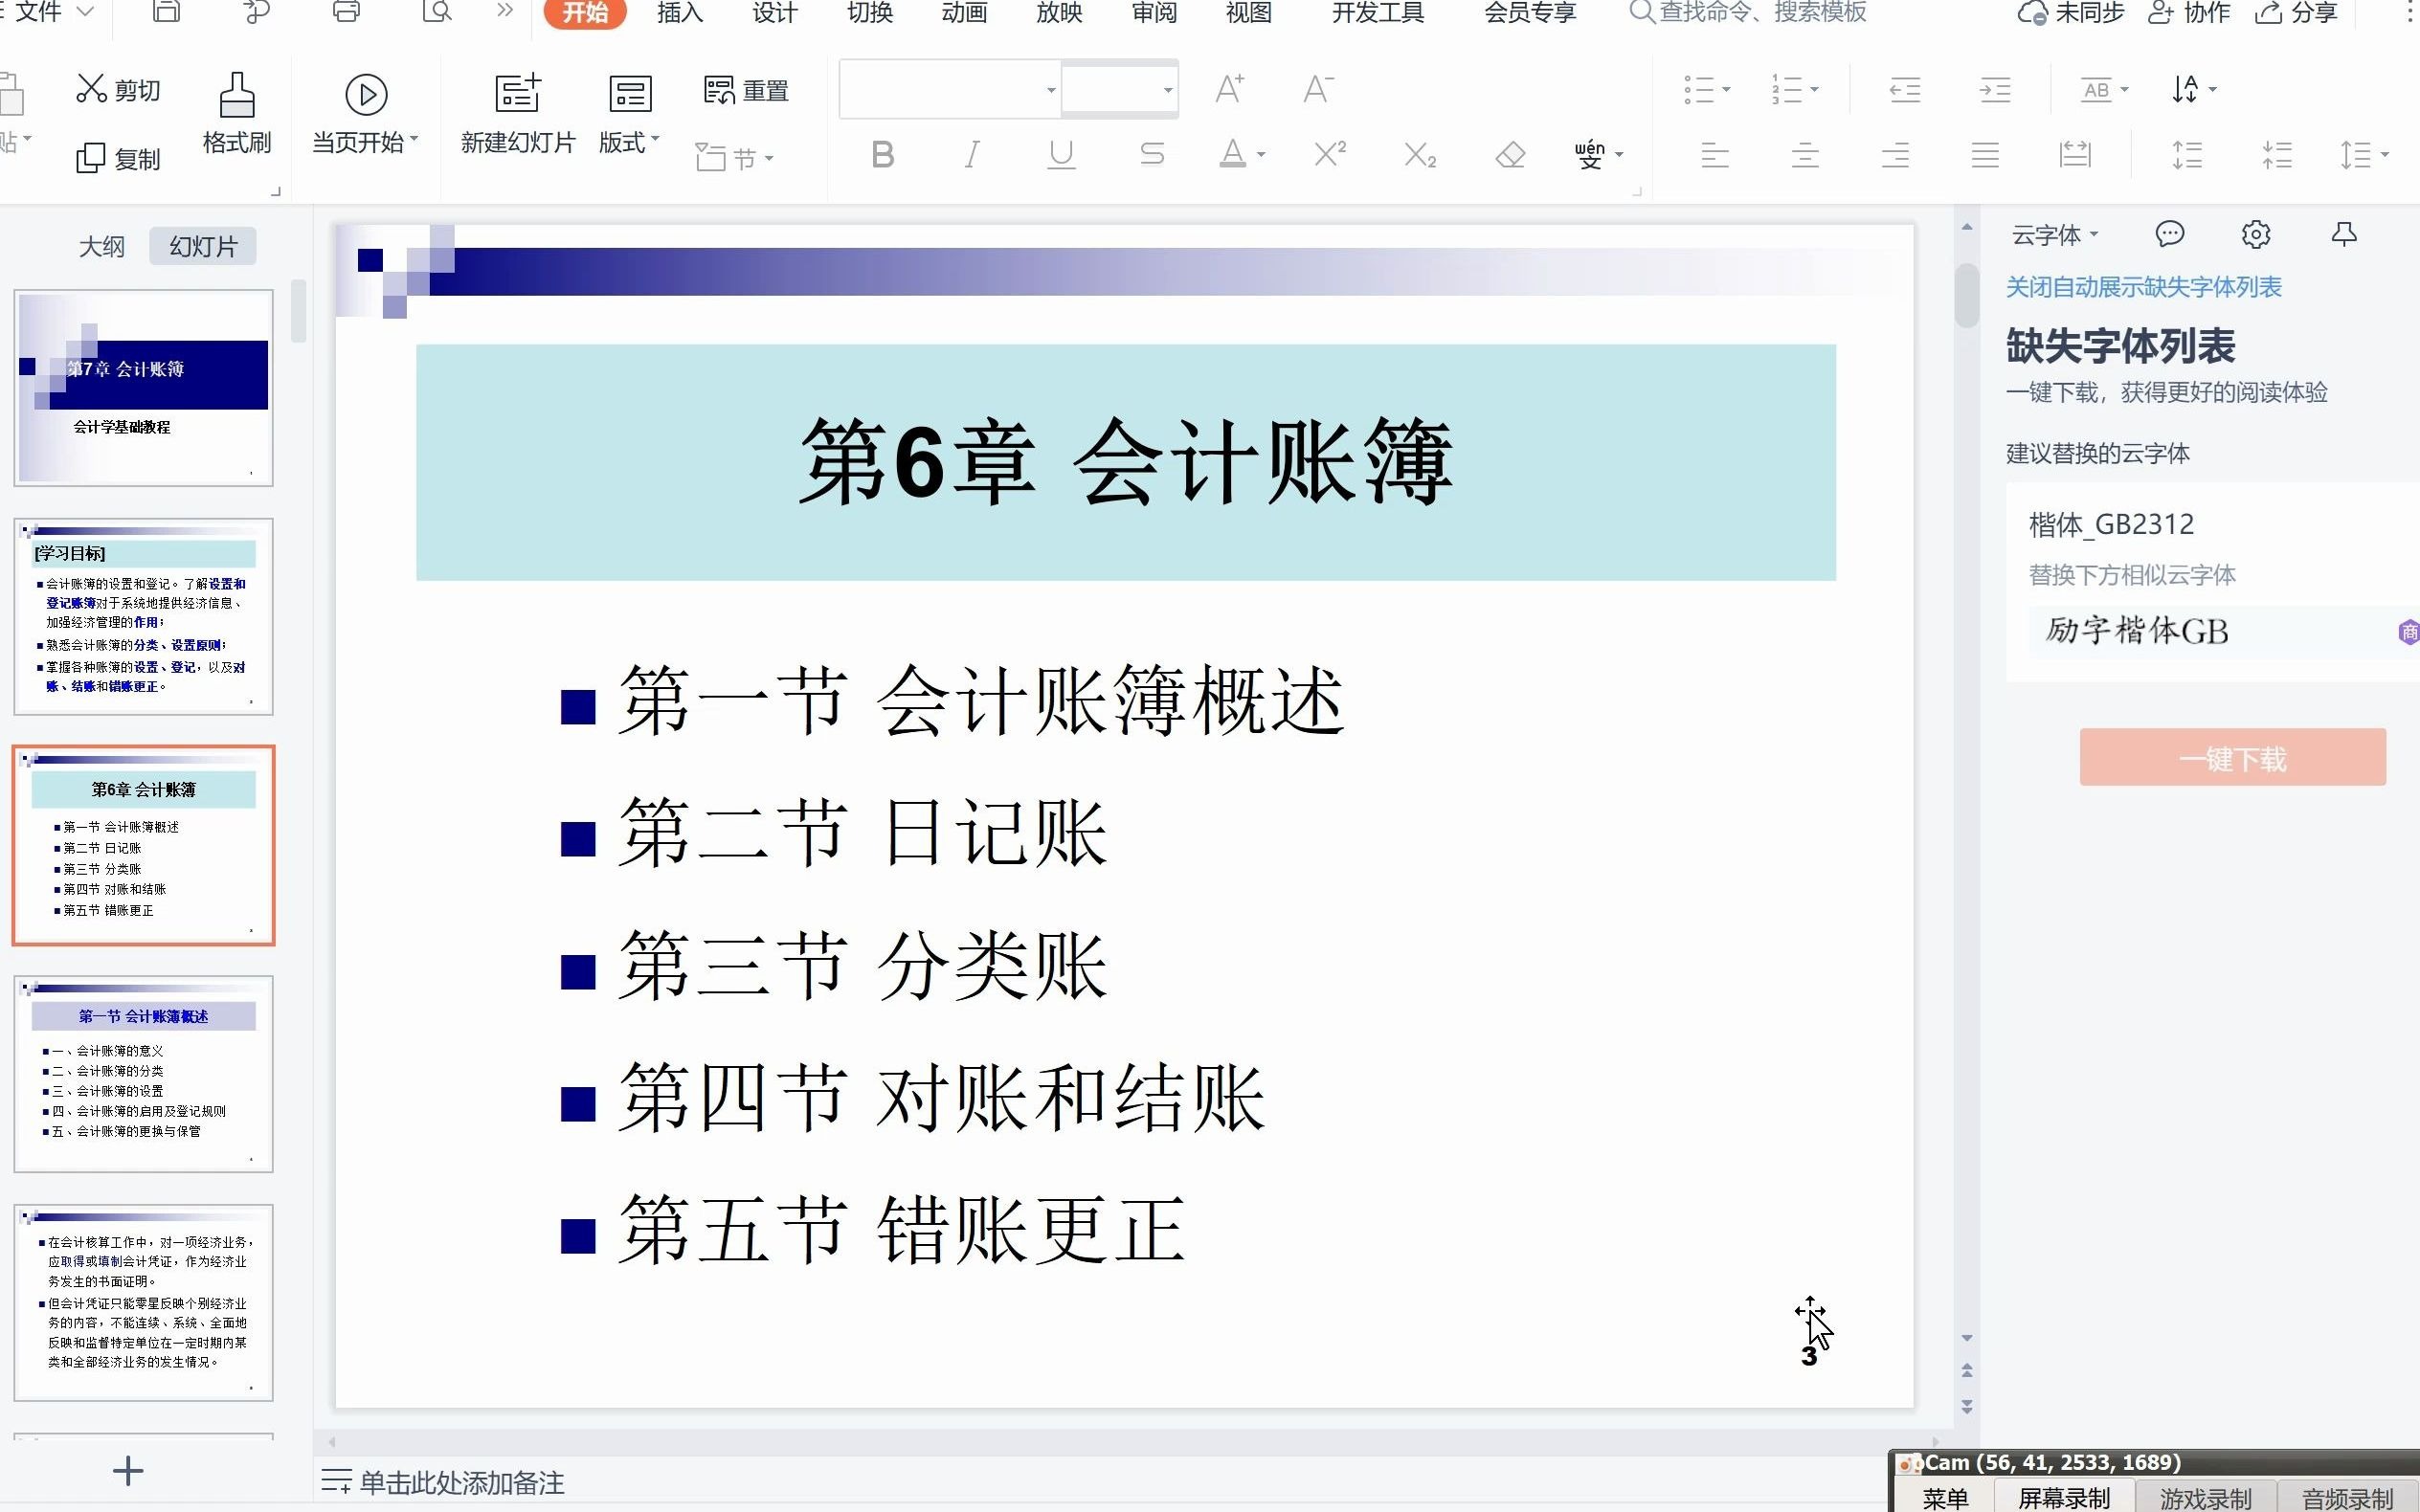Image resolution: width=2420 pixels, height=1512 pixels.
Task: Click the eraser clear formatting icon
Action: coord(1510,155)
